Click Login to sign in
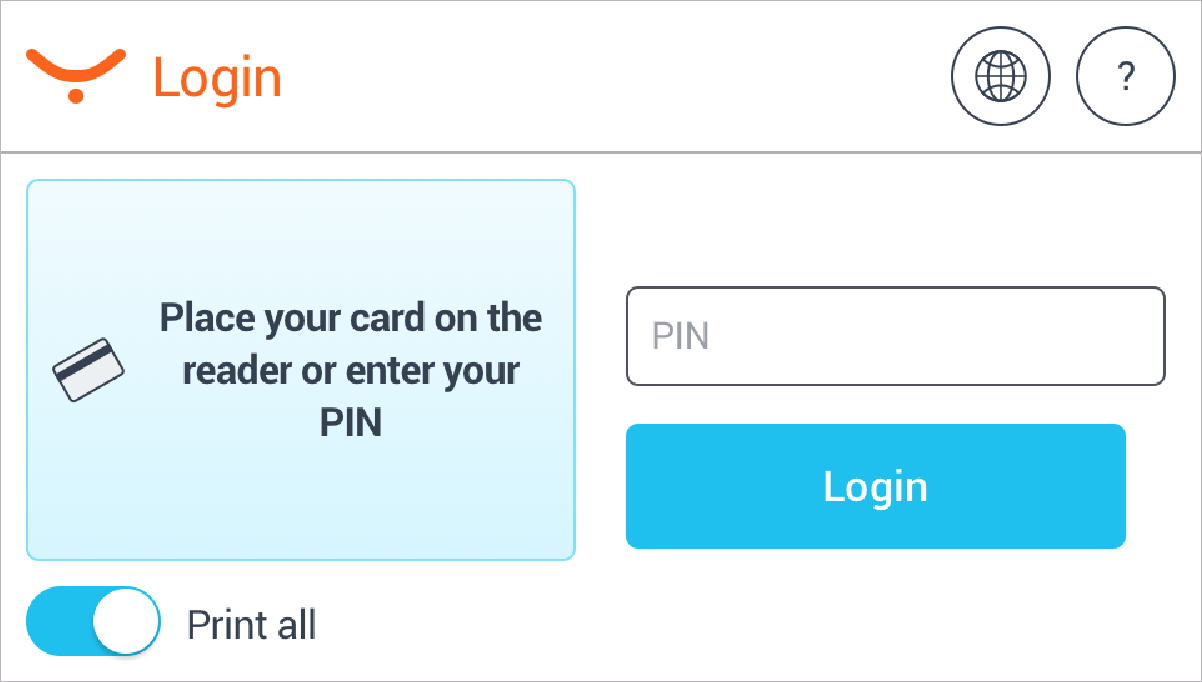The width and height of the screenshot is (1202, 682). (875, 487)
